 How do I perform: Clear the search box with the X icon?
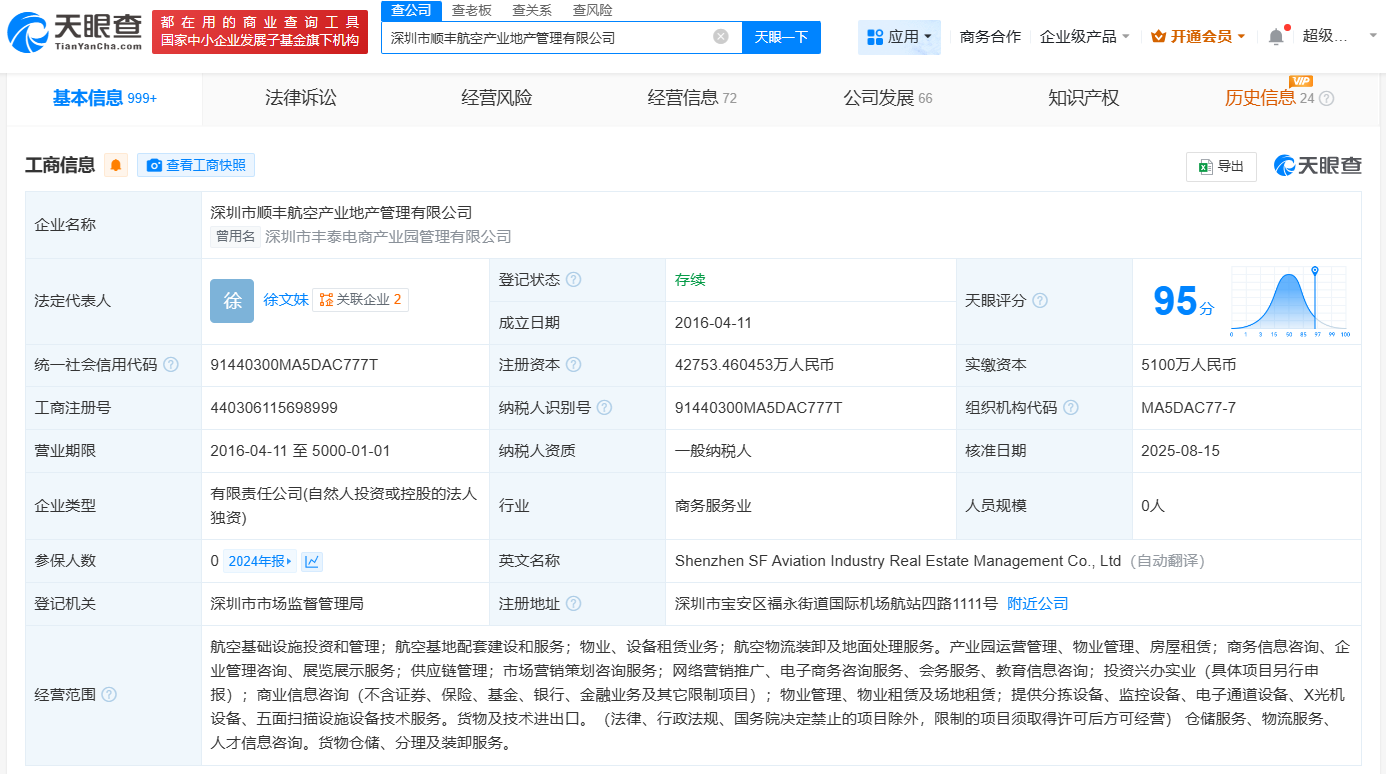(719, 37)
